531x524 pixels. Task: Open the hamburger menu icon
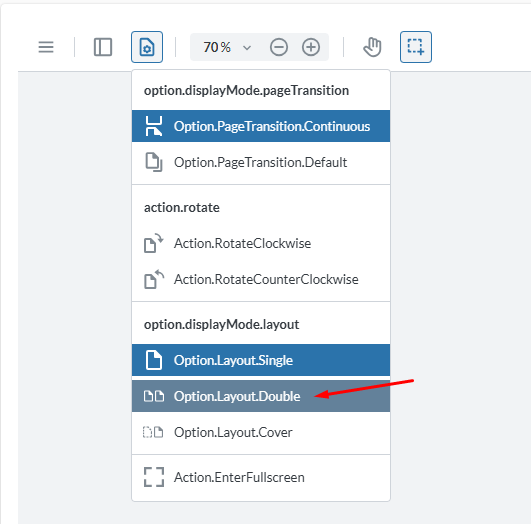click(46, 47)
